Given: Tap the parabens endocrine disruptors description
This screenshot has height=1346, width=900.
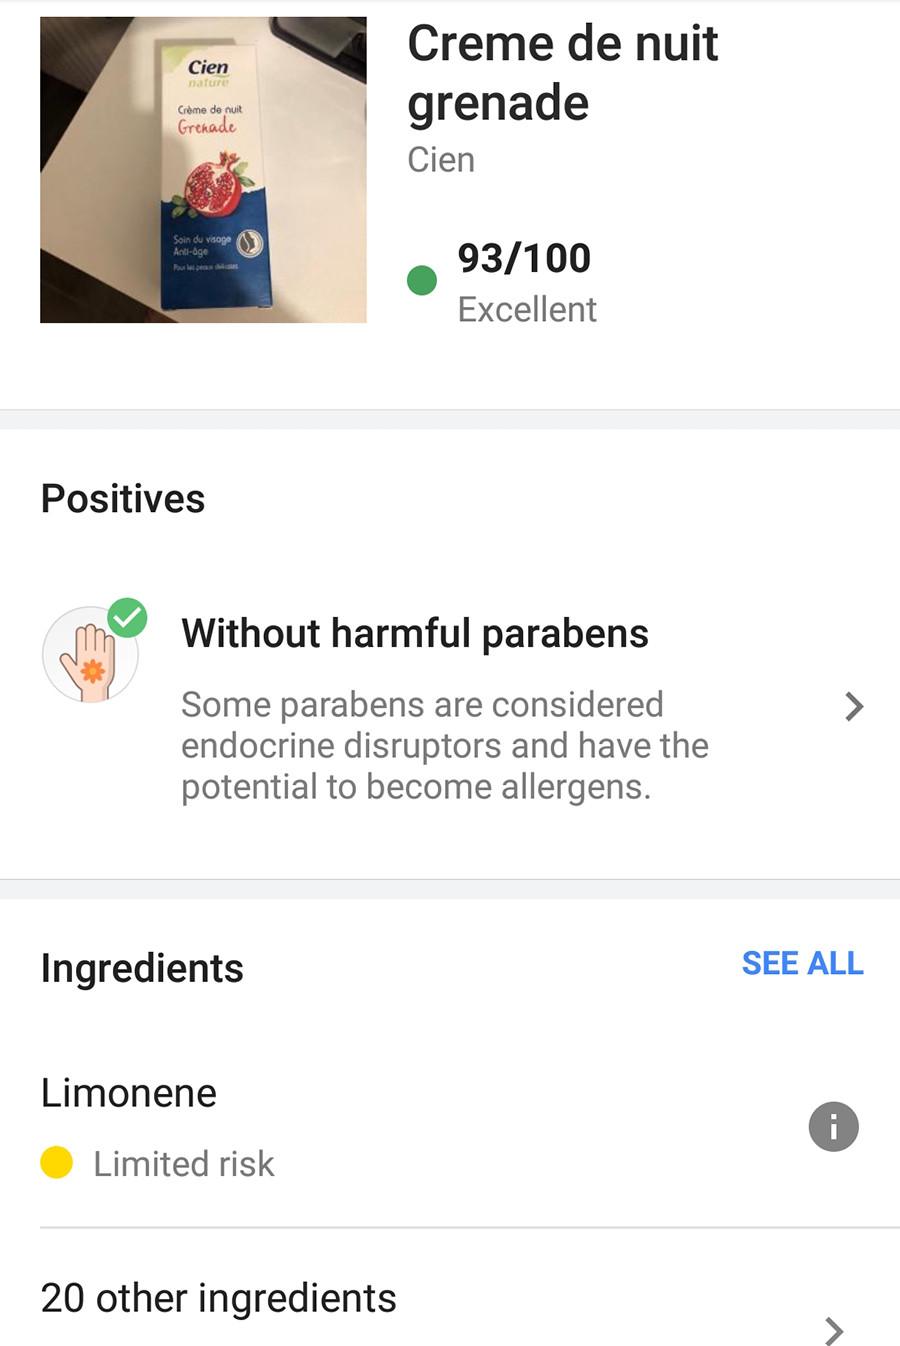Looking at the screenshot, I should click(x=445, y=746).
